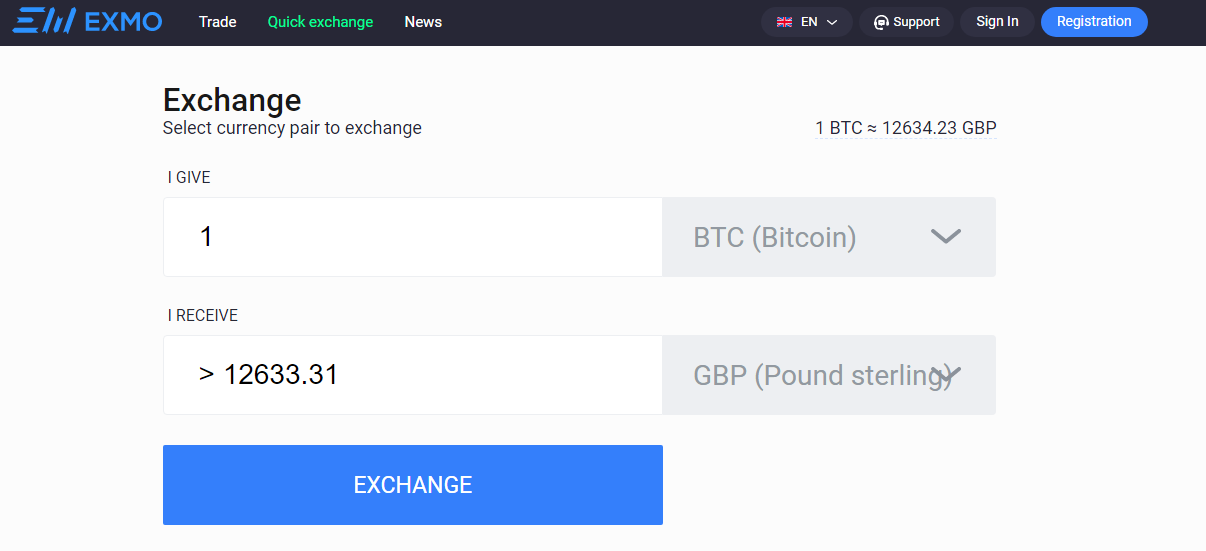1206x551 pixels.
Task: Select the Quick exchange menu item
Action: coord(320,22)
